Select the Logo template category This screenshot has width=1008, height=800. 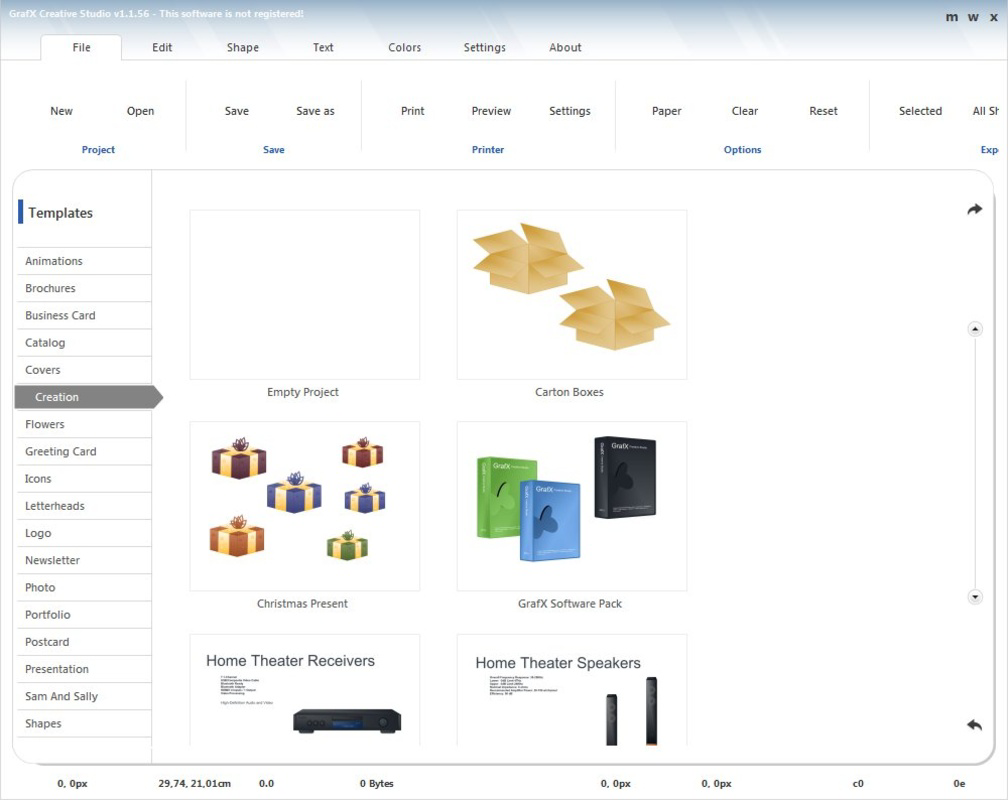click(84, 533)
